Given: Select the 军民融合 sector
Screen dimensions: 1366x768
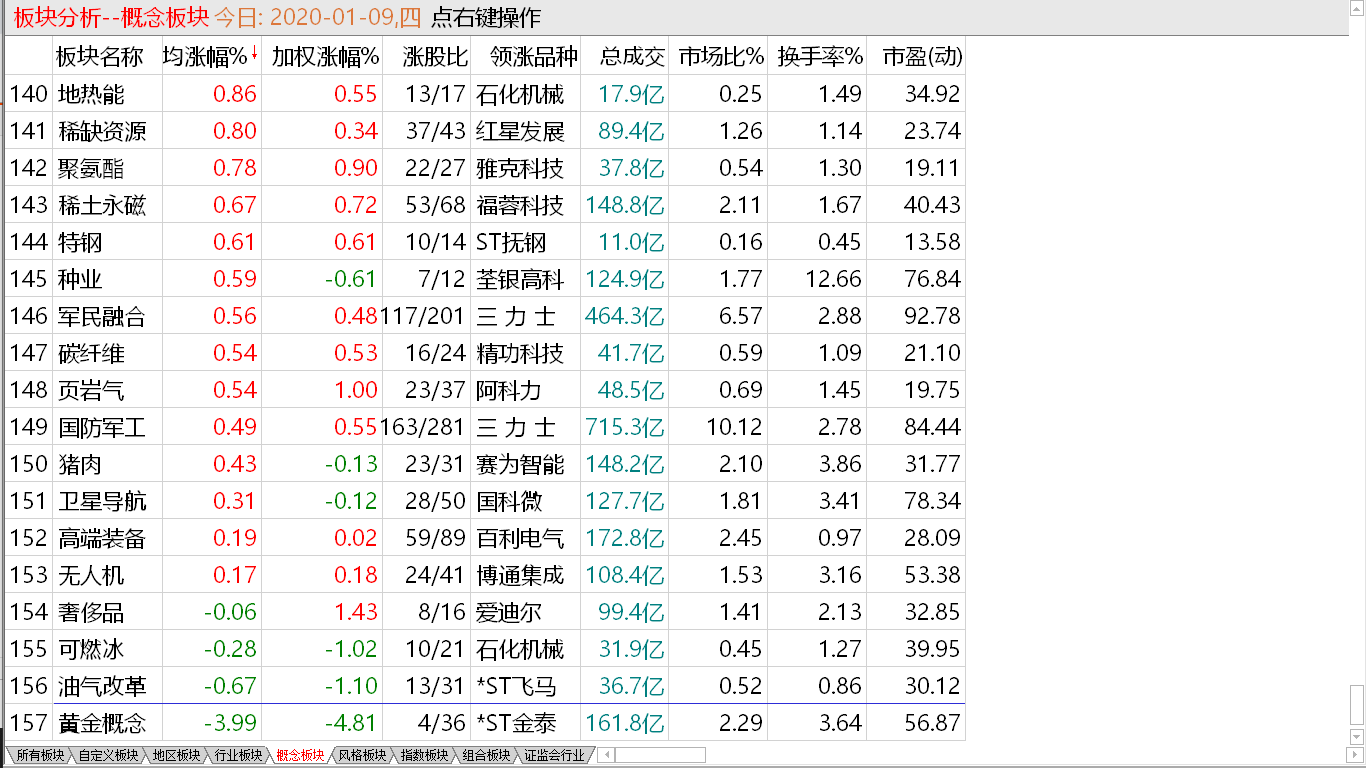Looking at the screenshot, I should (102, 316).
